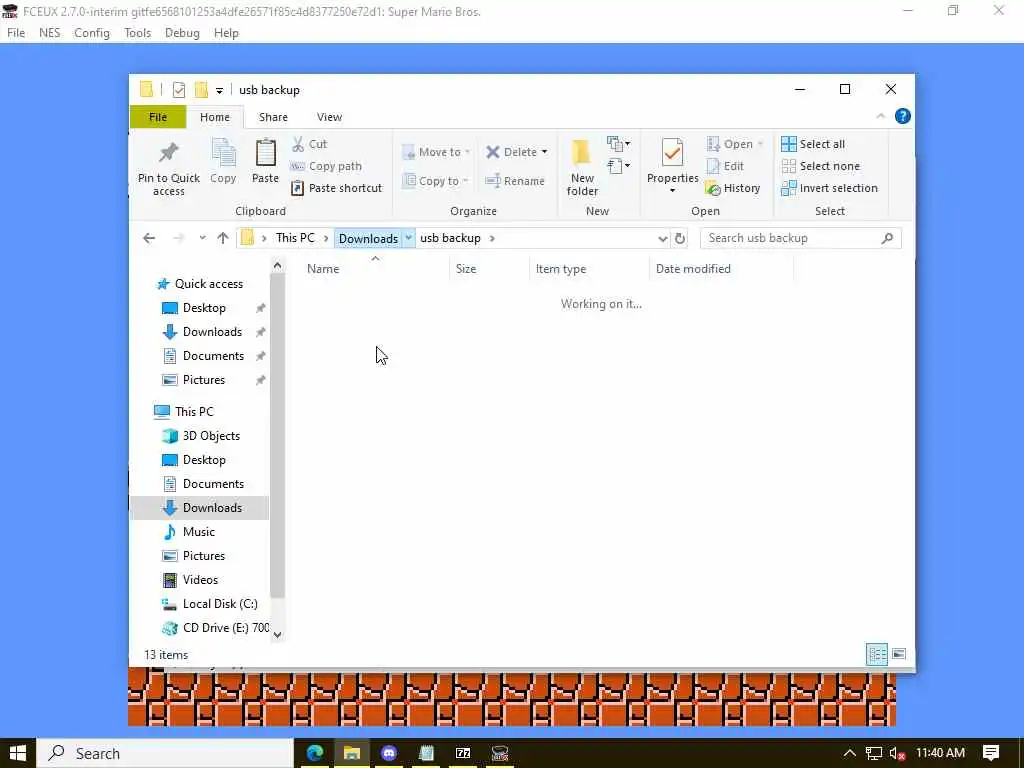Open the Easy access dropdown icon
The image size is (1024, 768).
click(618, 166)
